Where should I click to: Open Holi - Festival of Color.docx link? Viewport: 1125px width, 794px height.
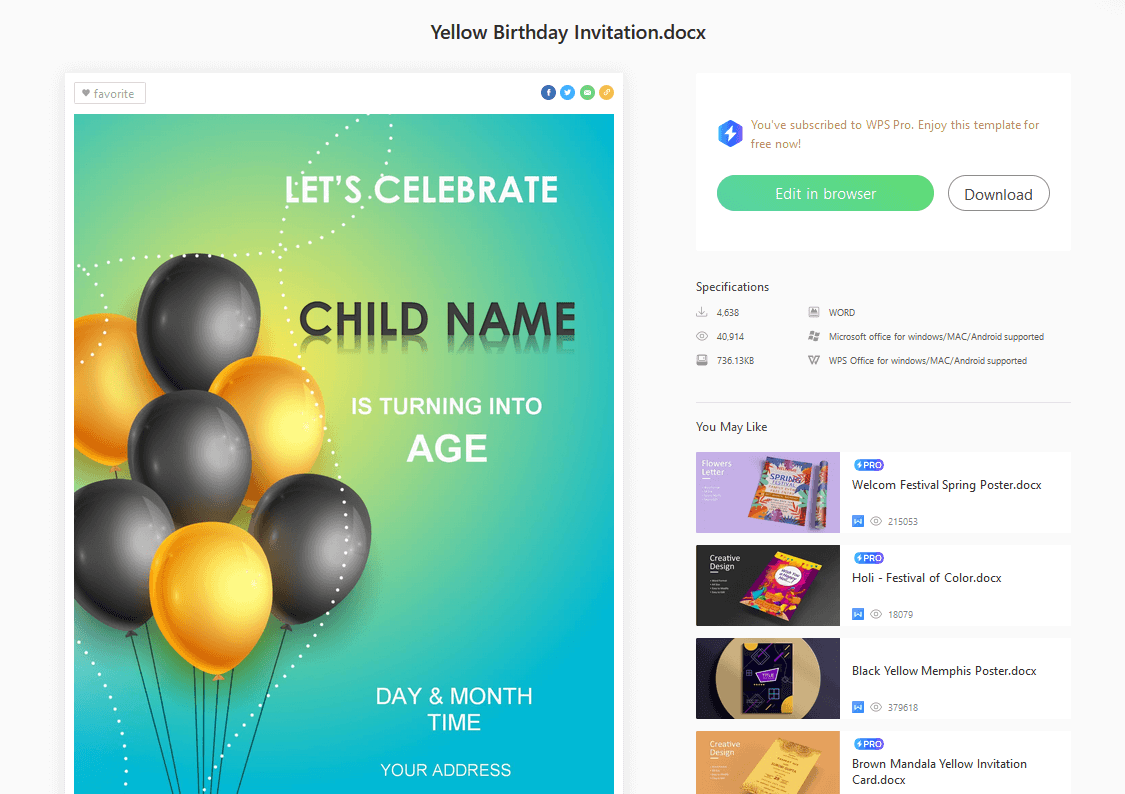pyautogui.click(x=926, y=578)
